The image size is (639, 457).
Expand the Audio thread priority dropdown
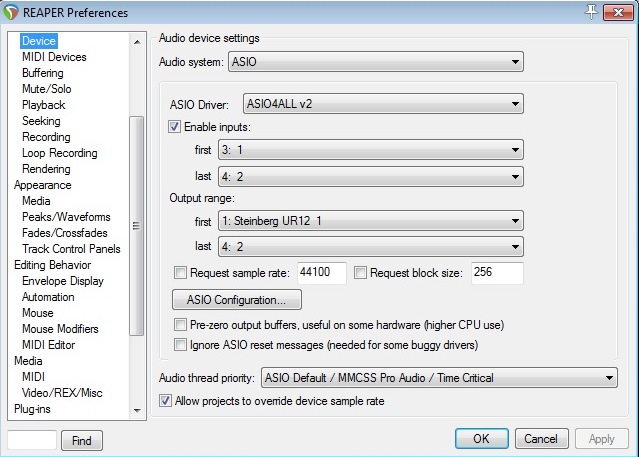(x=438, y=378)
